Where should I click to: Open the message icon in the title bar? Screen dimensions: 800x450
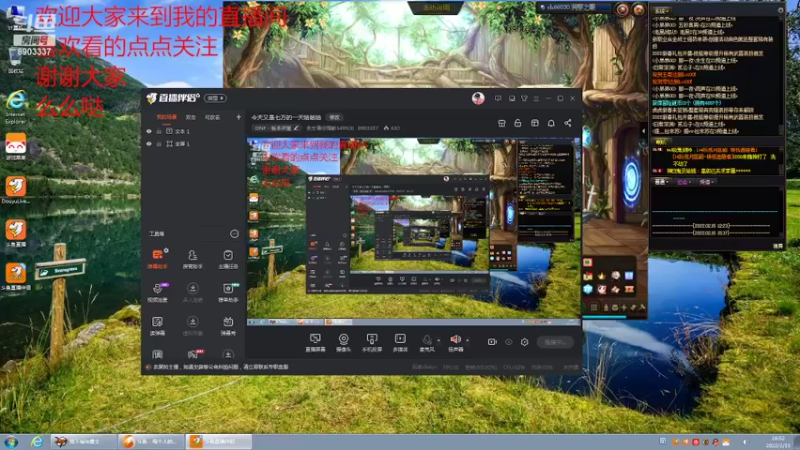(497, 98)
